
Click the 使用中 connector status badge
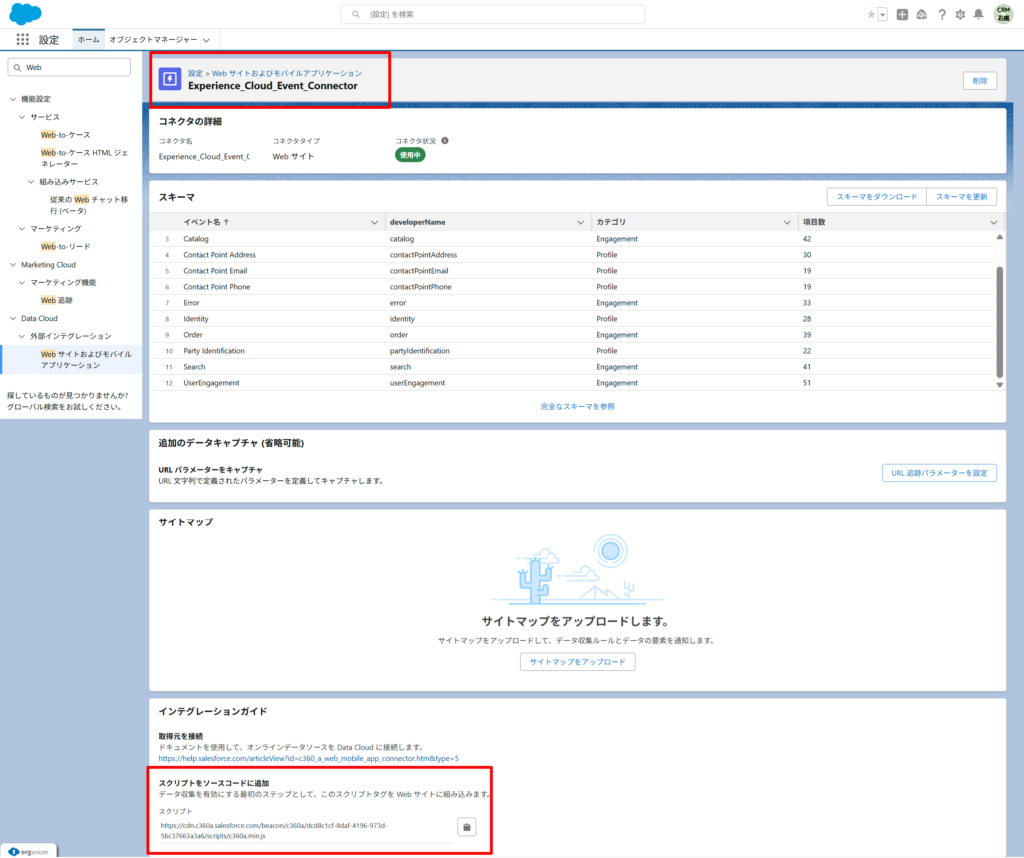(x=410, y=155)
